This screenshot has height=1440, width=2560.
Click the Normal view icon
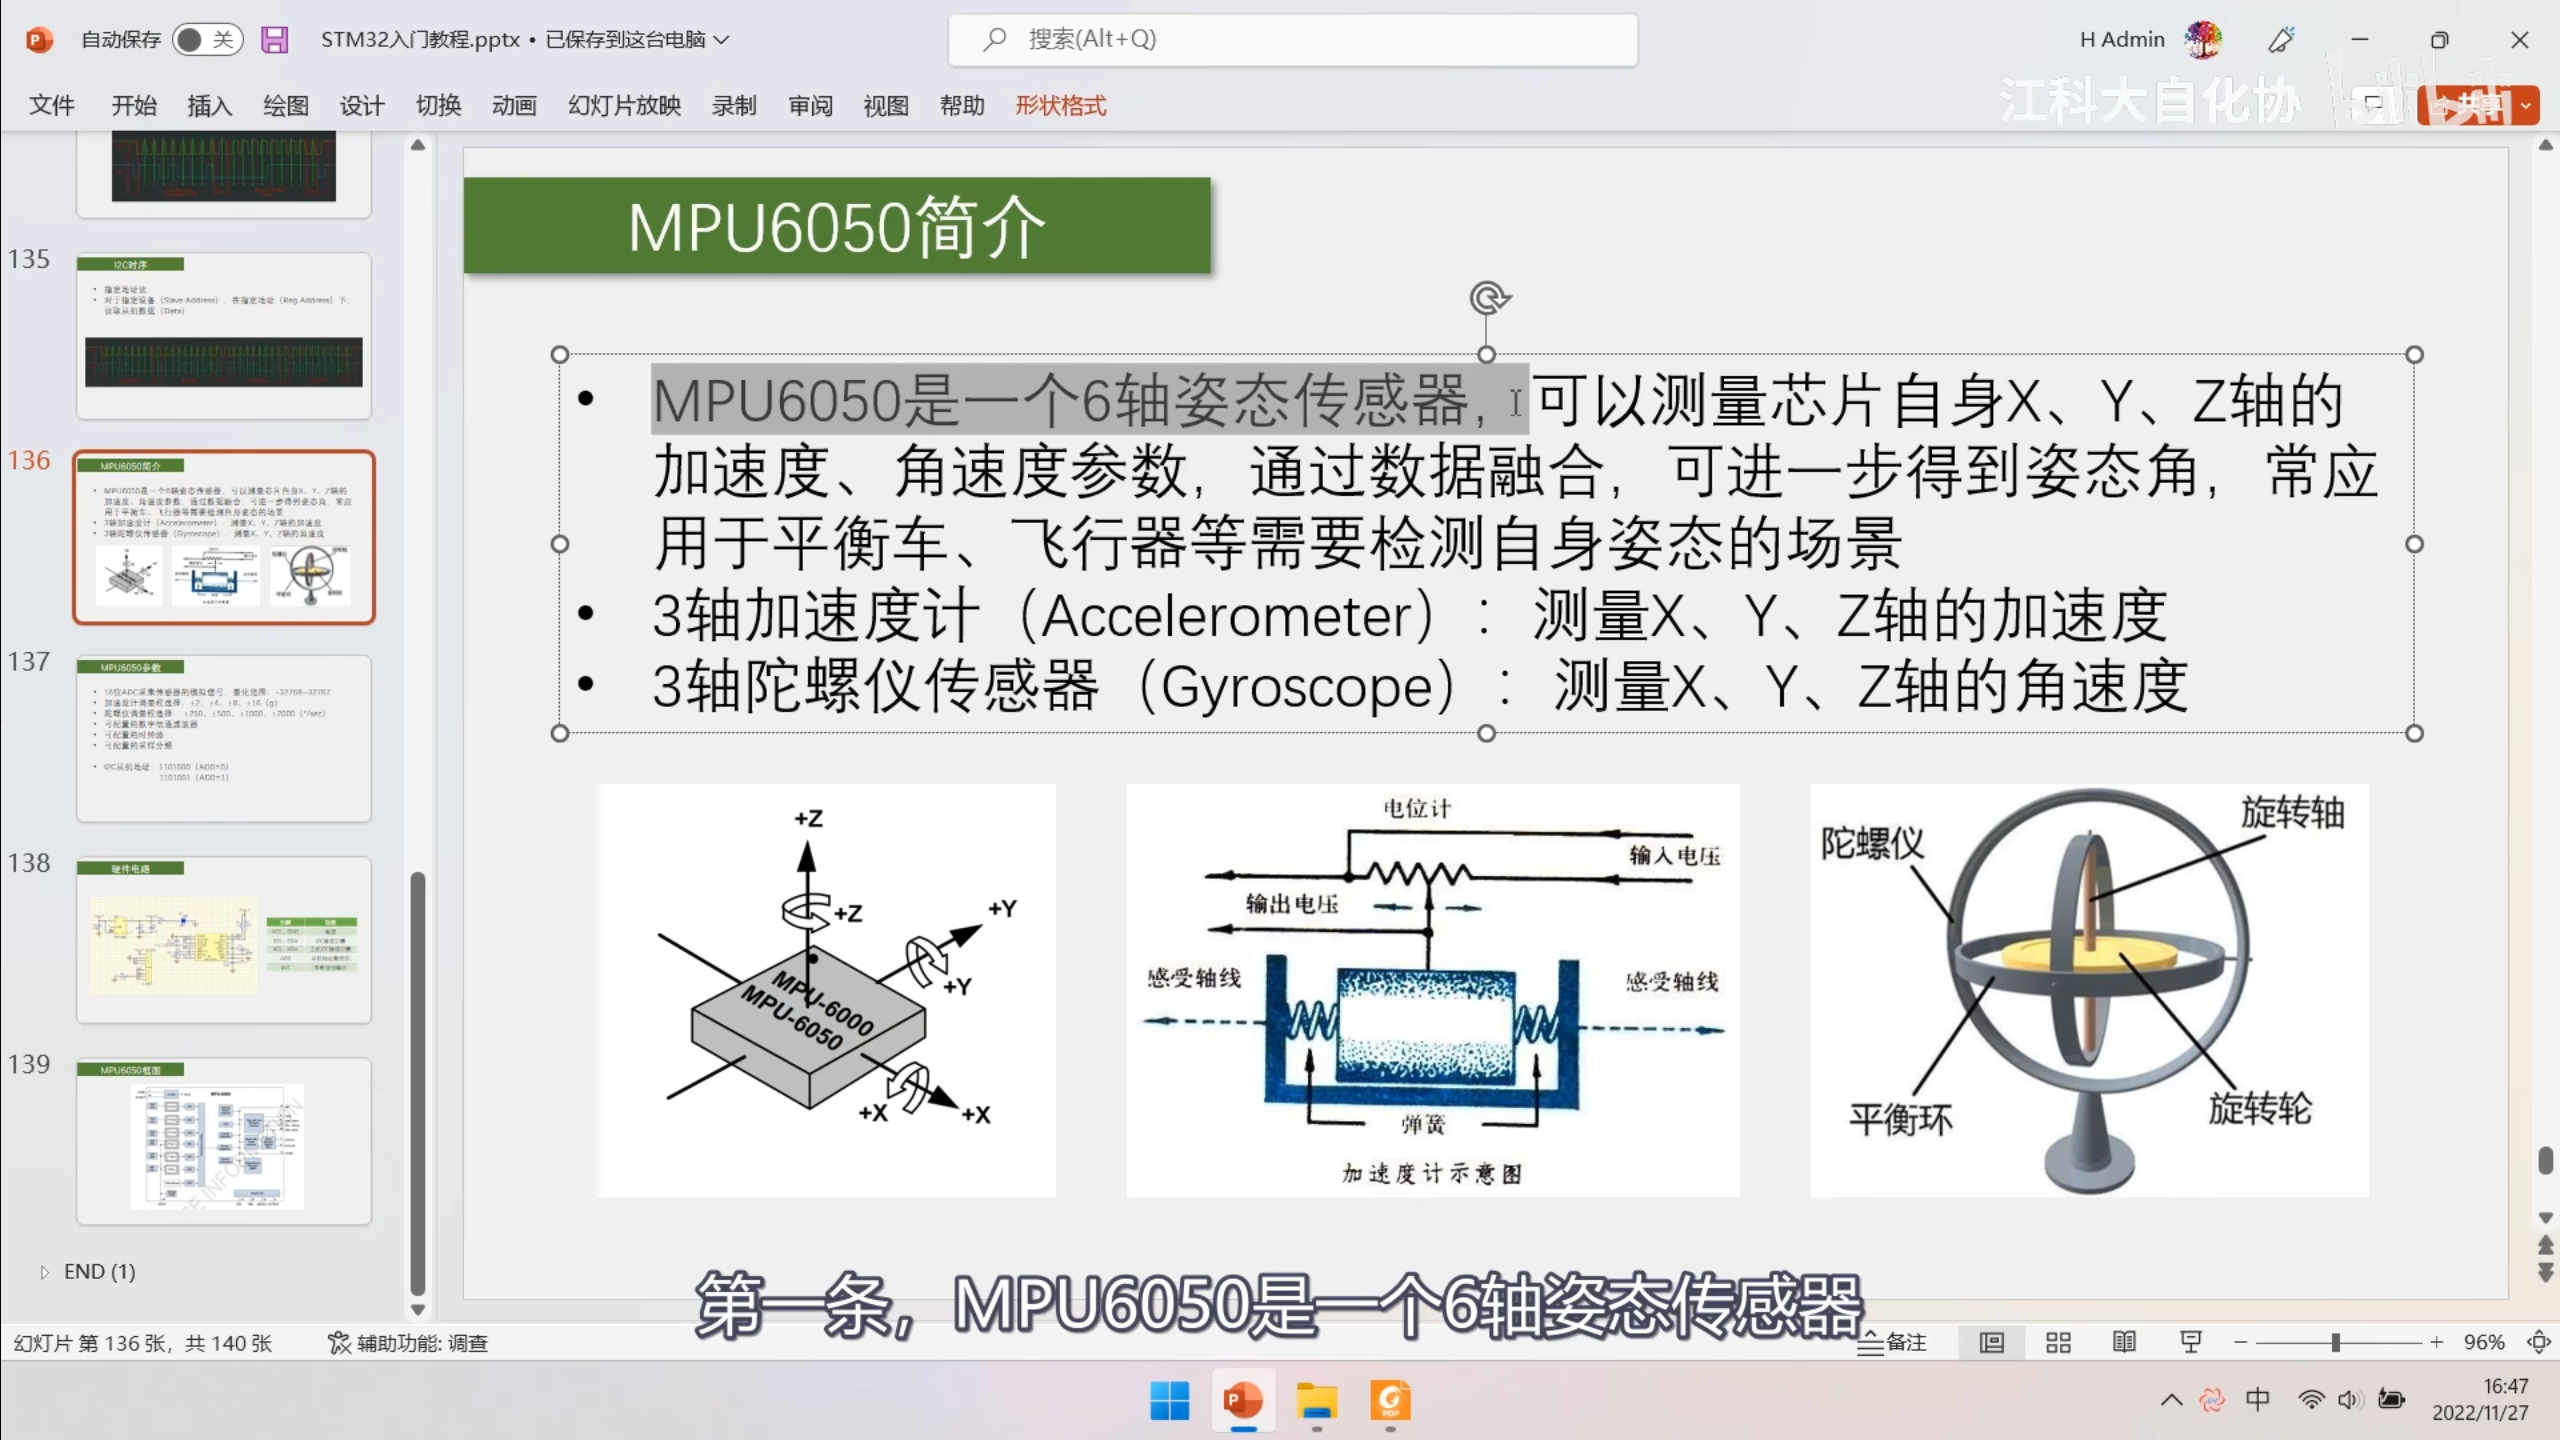click(1992, 1343)
